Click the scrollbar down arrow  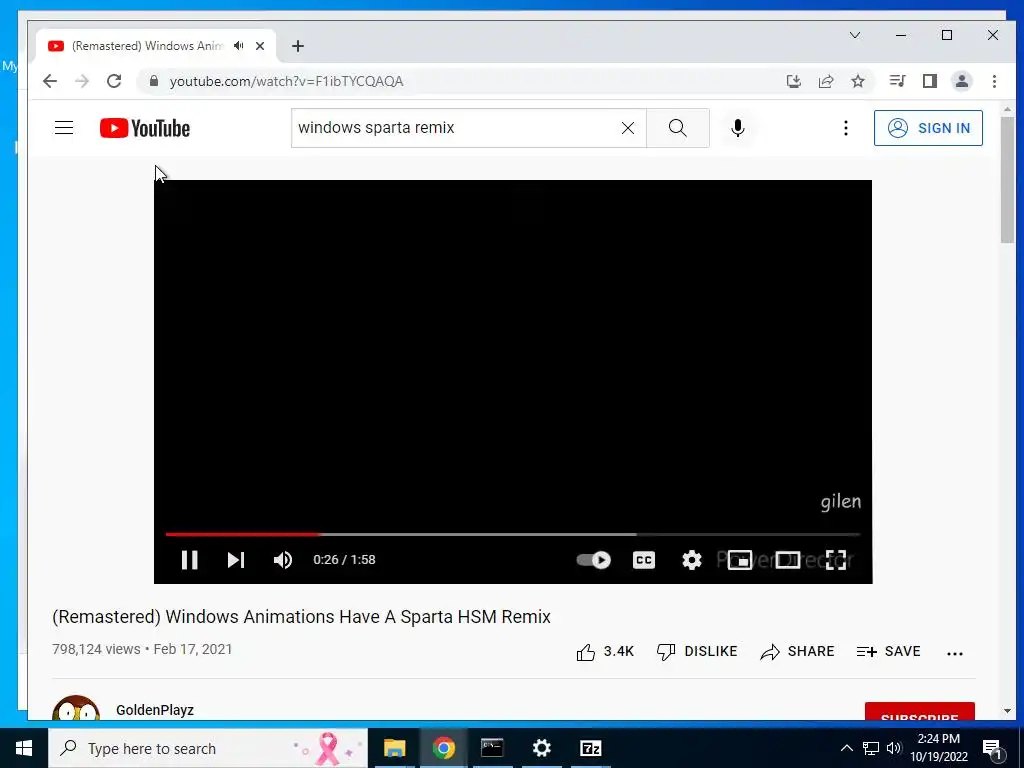(1007, 711)
